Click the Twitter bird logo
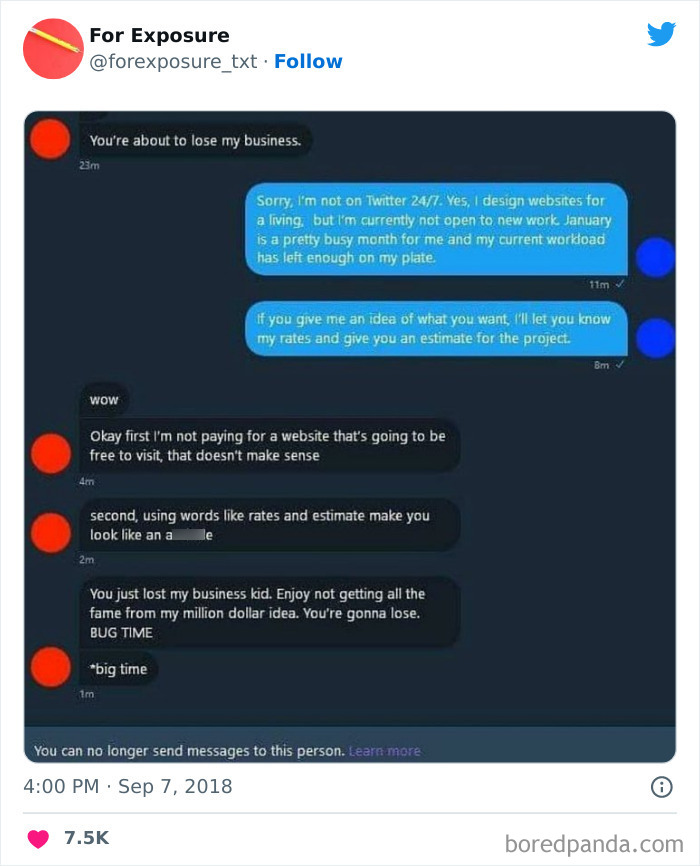The image size is (700, 866). point(661,34)
